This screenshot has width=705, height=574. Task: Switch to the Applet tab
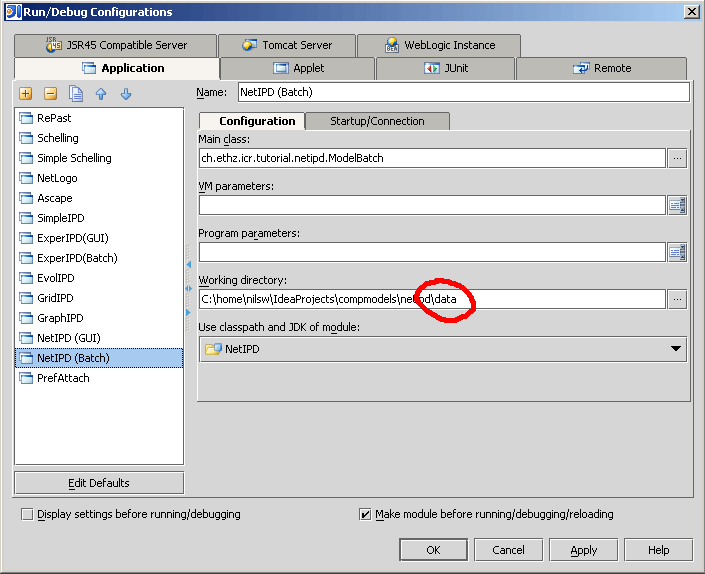298,68
